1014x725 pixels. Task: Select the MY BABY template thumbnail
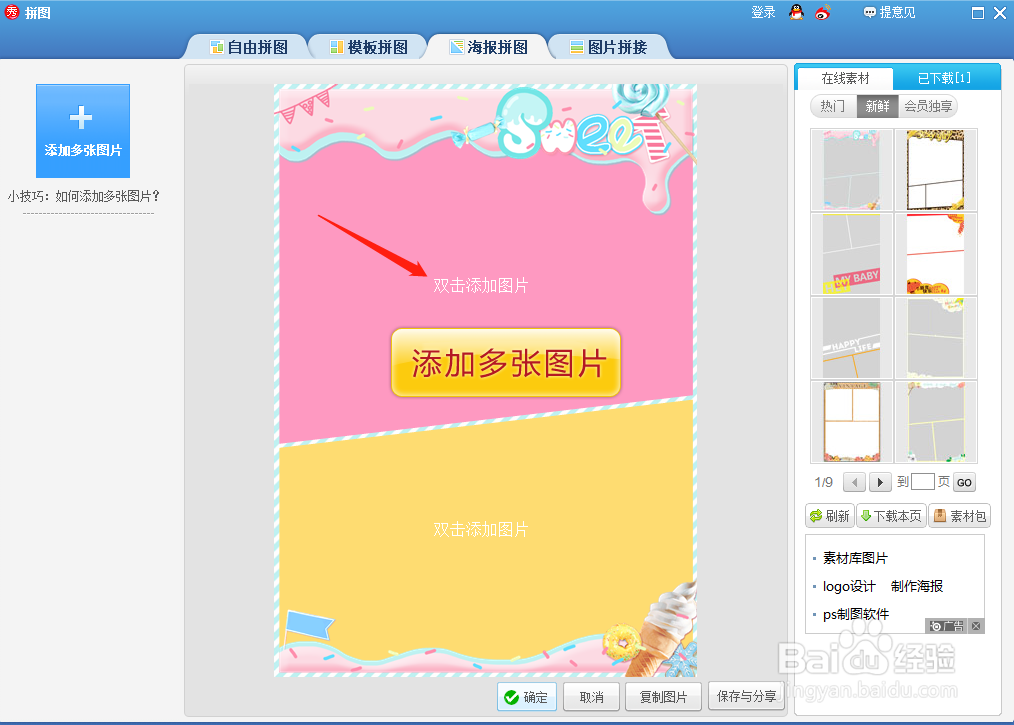coord(850,253)
